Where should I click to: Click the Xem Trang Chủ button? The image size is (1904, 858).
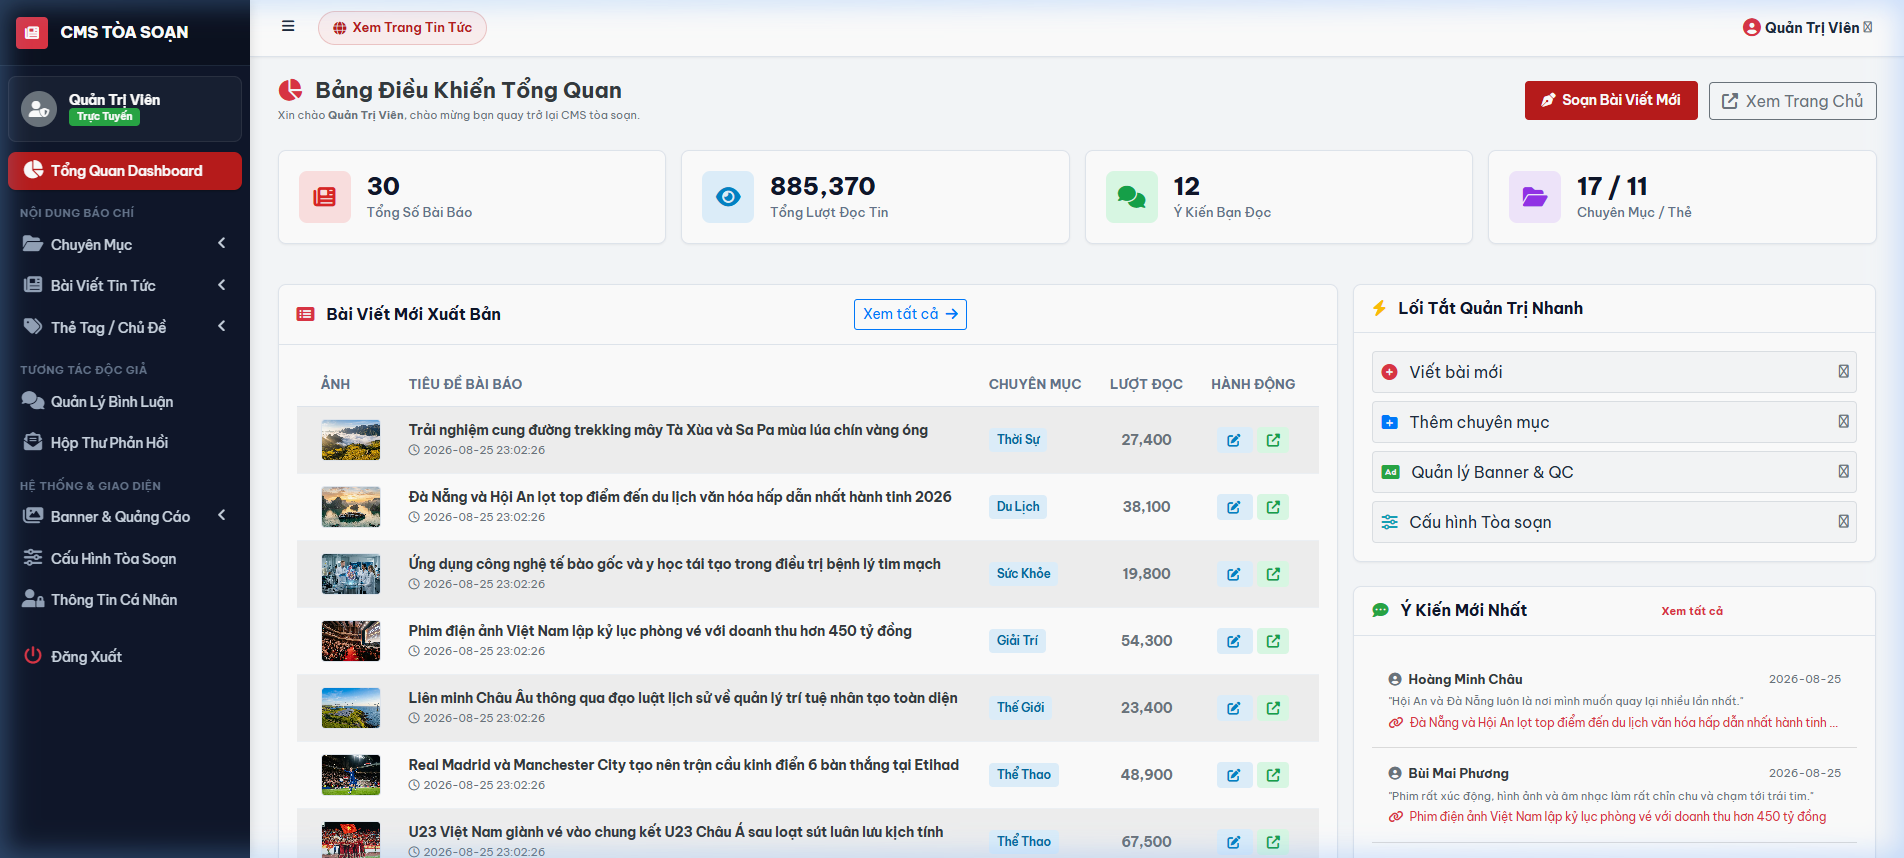click(x=1792, y=101)
